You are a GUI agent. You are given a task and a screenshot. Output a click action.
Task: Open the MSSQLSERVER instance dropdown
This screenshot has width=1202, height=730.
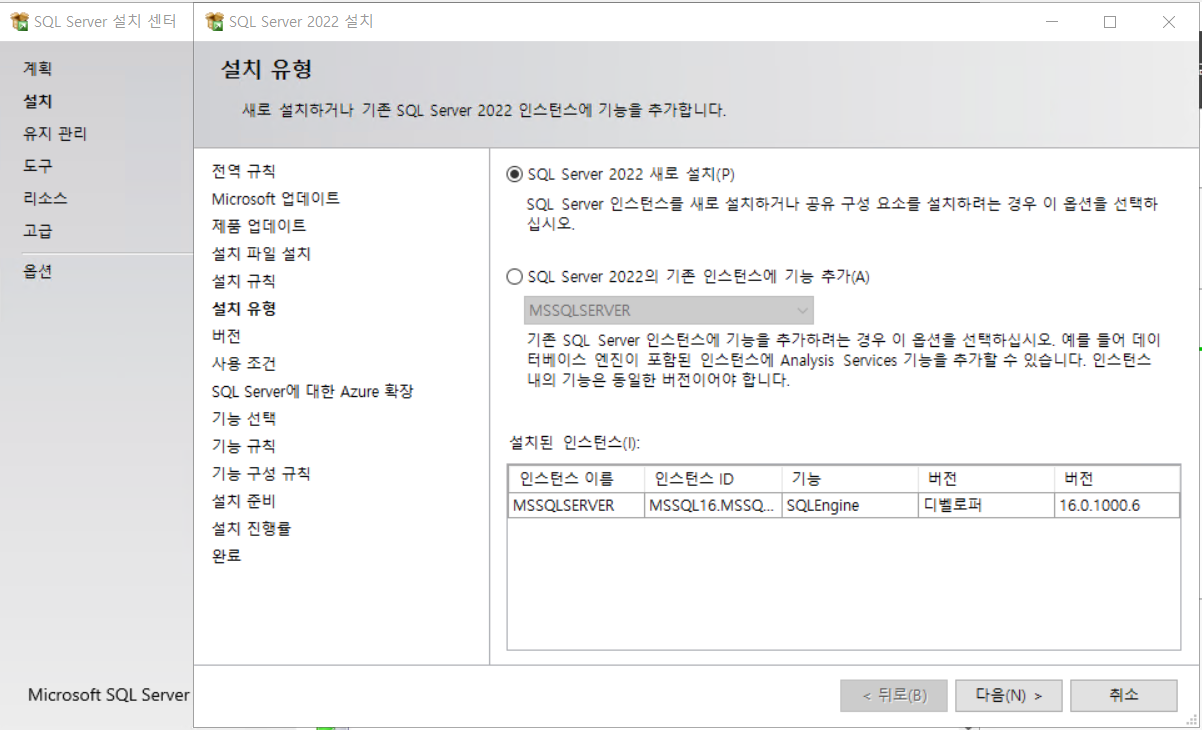(x=669, y=310)
